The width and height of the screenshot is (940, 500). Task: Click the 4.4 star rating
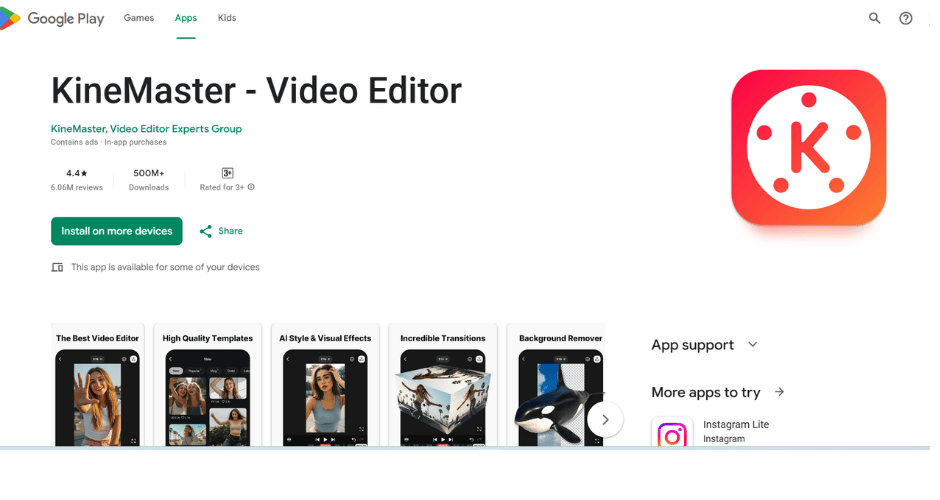77,173
